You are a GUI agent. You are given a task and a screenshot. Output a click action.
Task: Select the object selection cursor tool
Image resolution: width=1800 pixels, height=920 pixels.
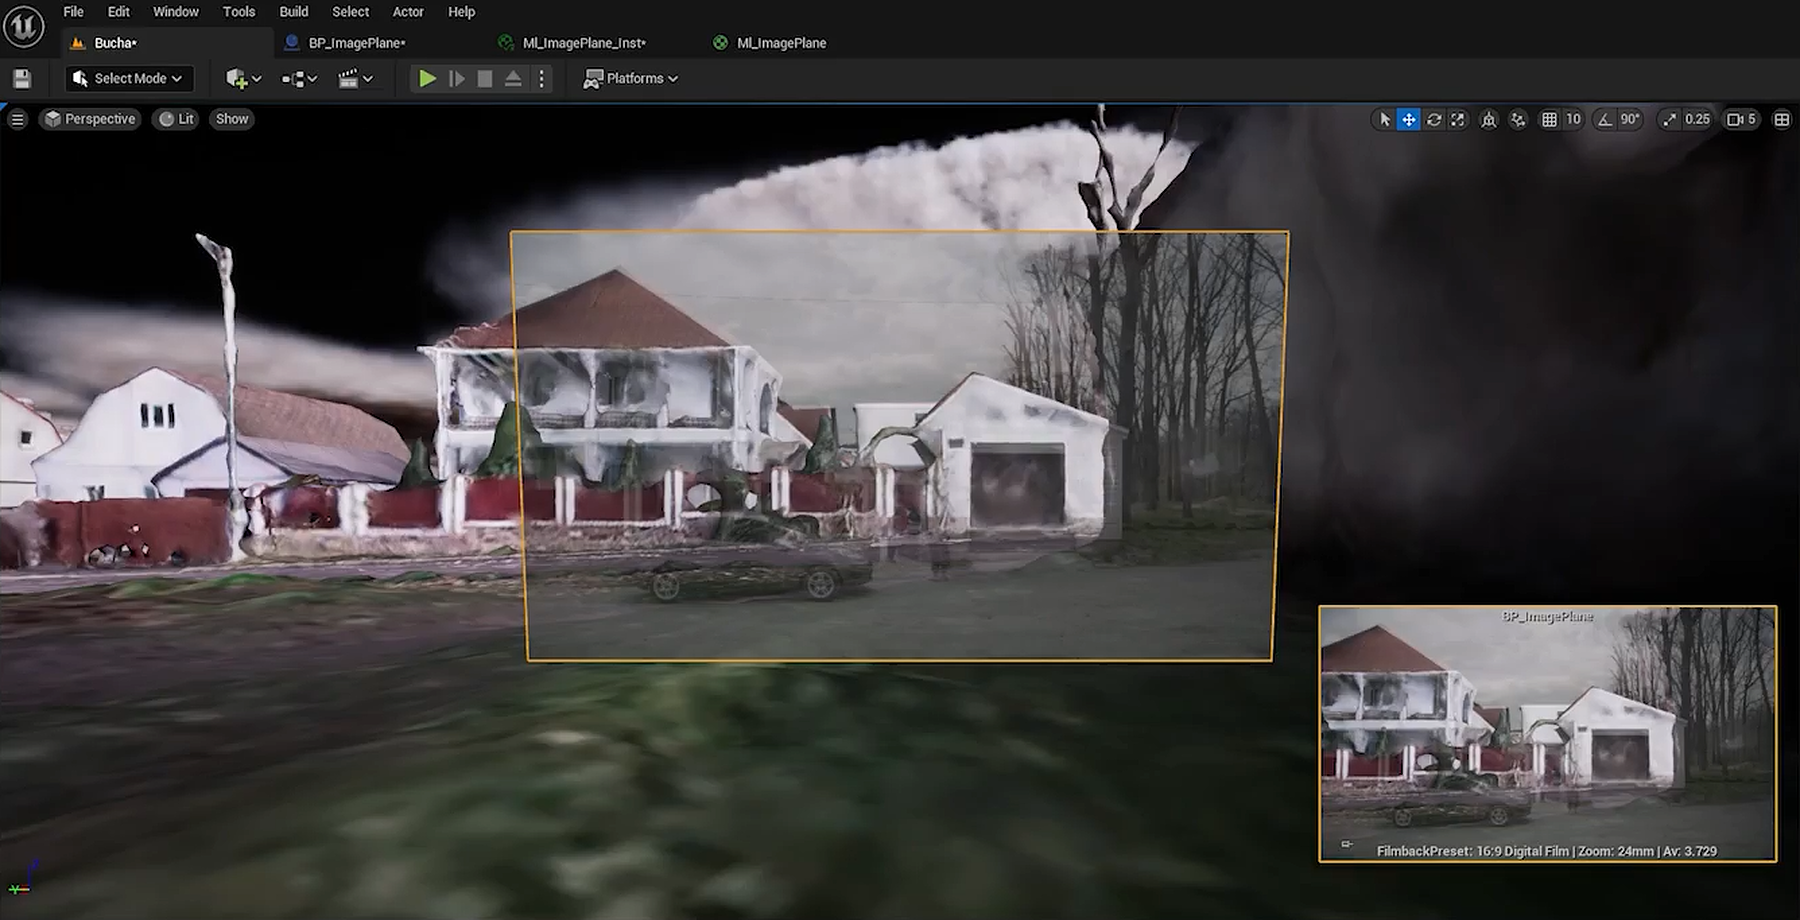[x=1384, y=119]
